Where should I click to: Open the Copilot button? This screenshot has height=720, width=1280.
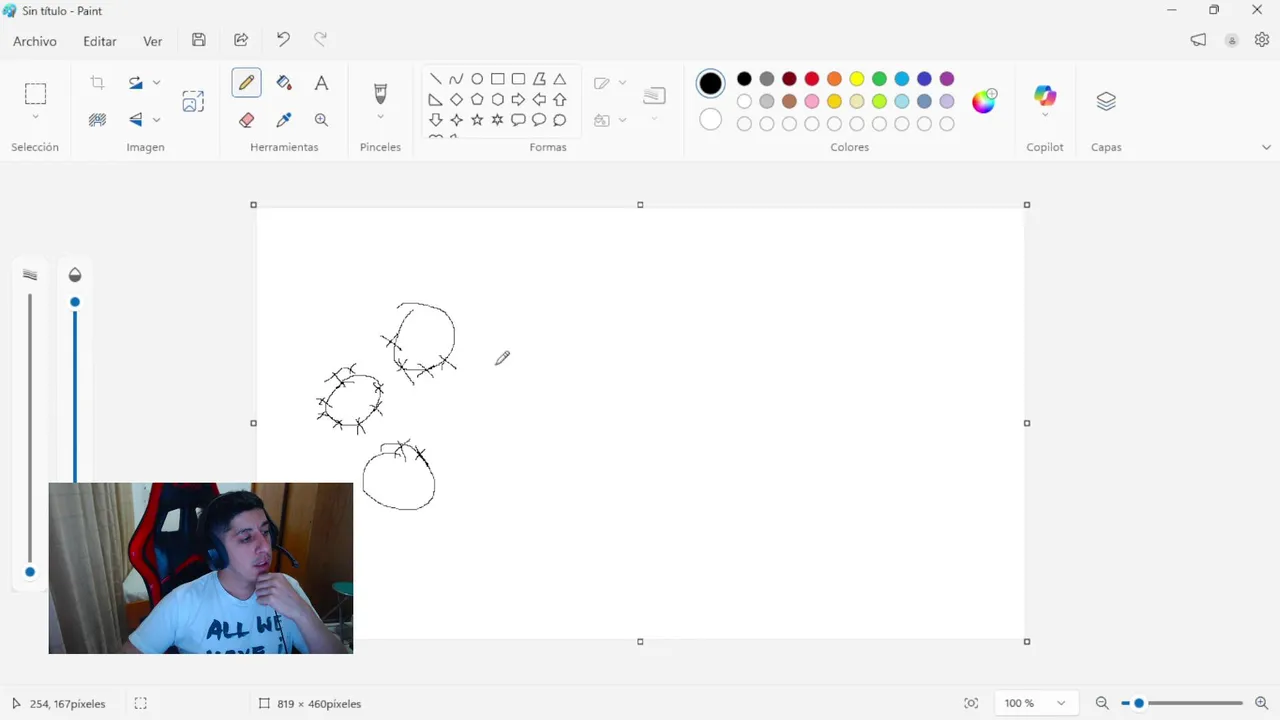tap(1045, 96)
